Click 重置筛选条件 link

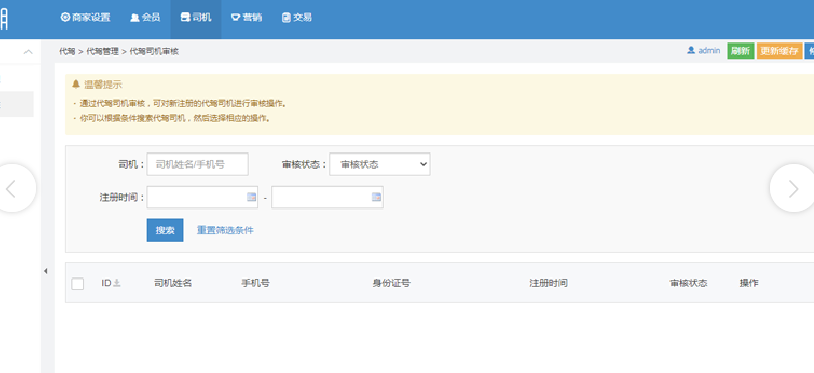click(x=225, y=230)
